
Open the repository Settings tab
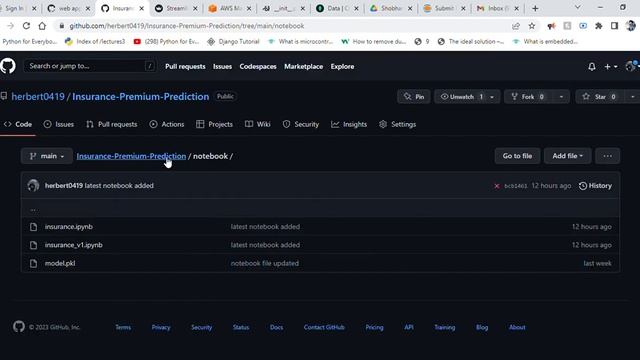[x=398, y=124]
